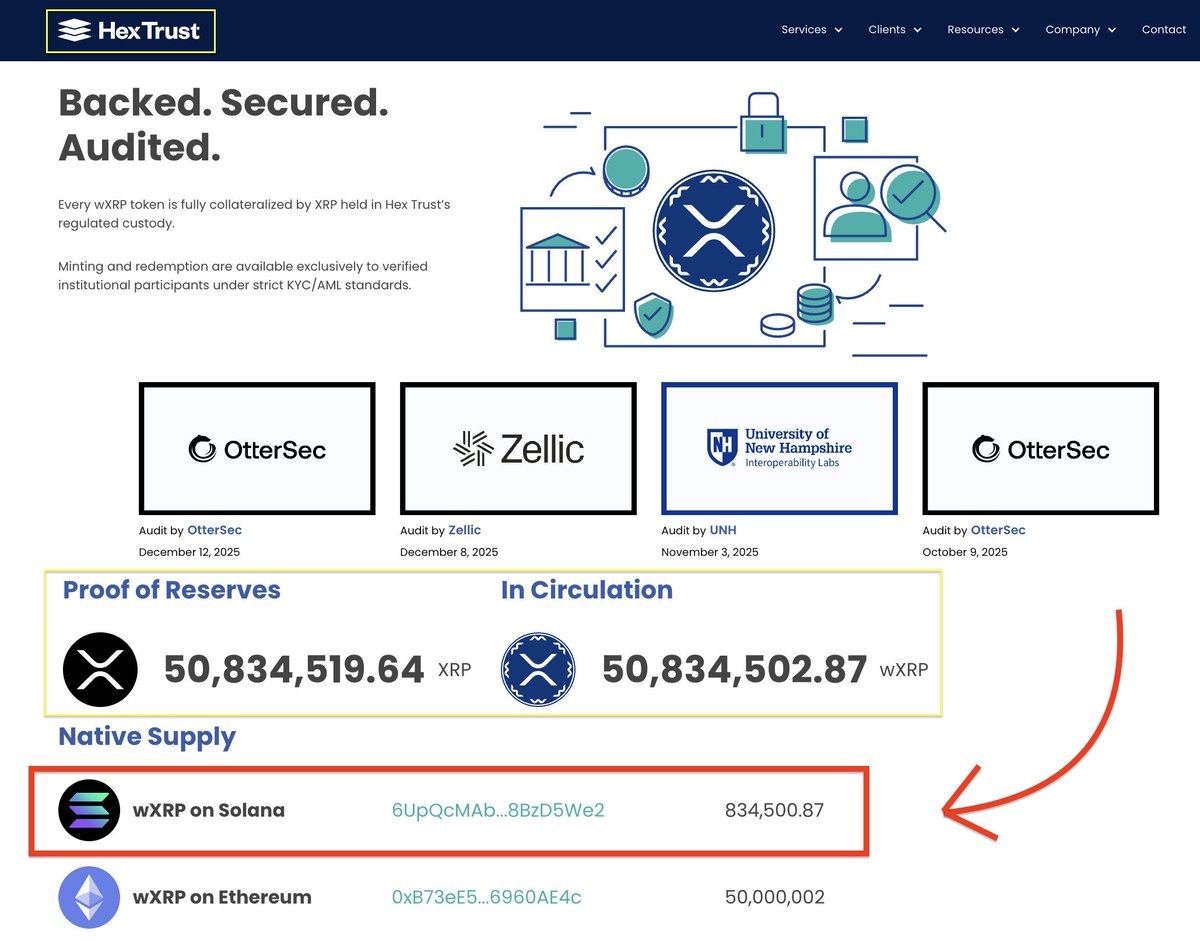Select the In Circulation heading
The width and height of the screenshot is (1200, 952).
(x=587, y=590)
